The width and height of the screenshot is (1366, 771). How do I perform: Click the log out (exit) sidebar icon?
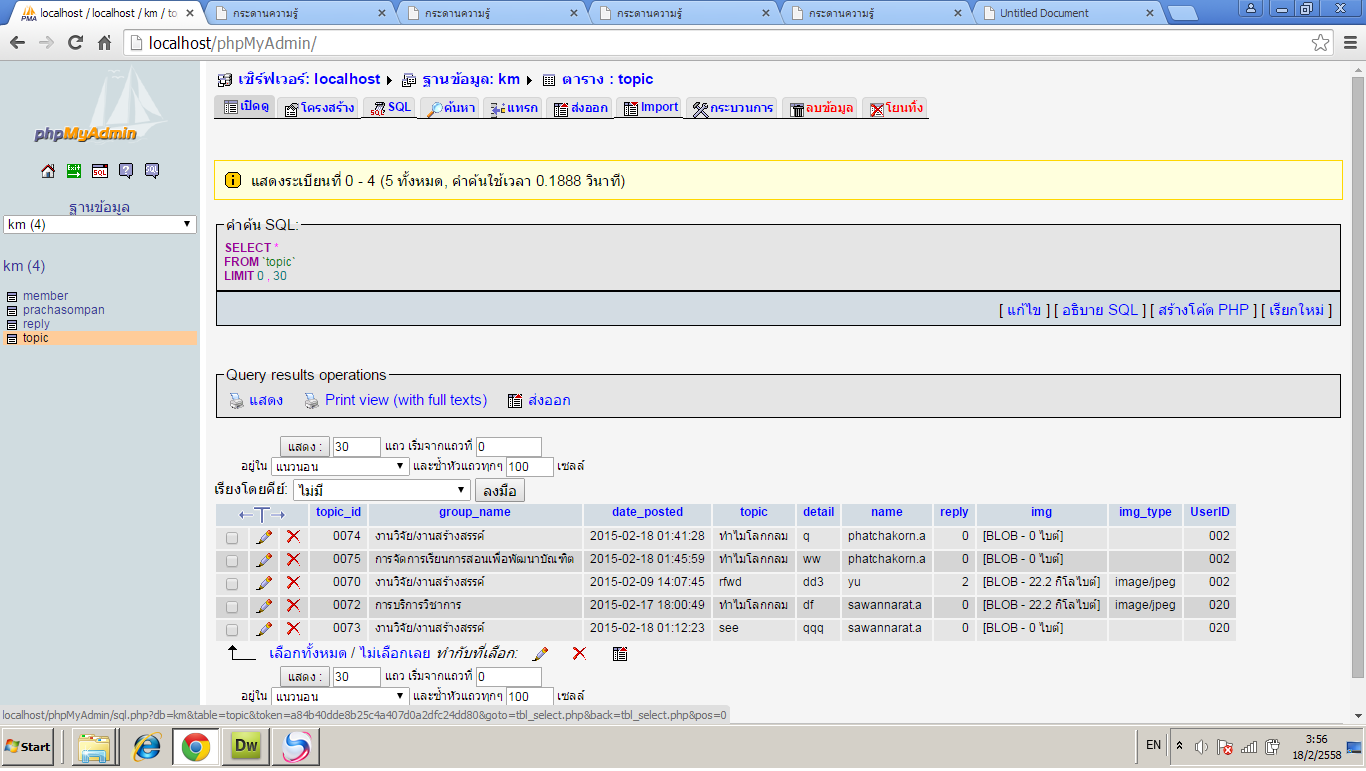(x=74, y=171)
